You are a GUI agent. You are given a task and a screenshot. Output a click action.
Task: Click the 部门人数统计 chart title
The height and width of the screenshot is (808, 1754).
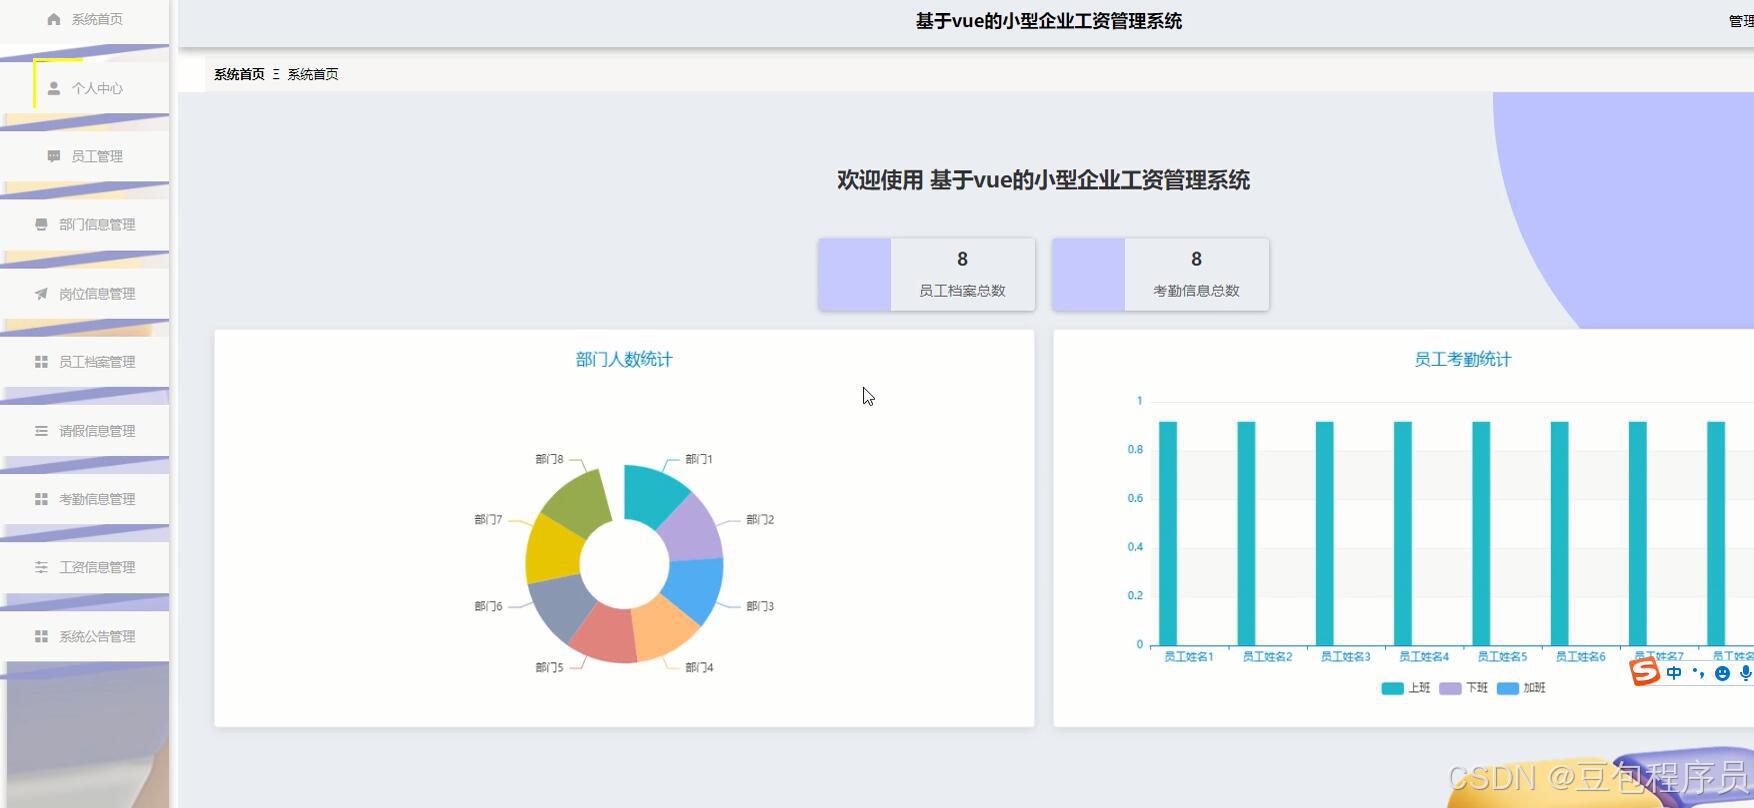[x=624, y=359]
